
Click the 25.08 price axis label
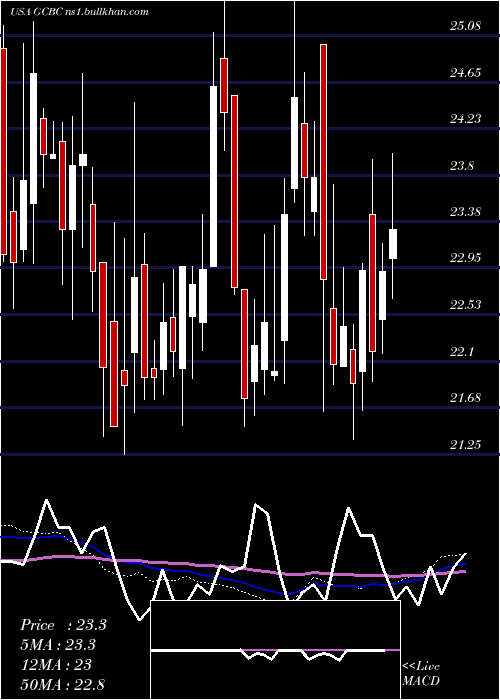click(465, 26)
